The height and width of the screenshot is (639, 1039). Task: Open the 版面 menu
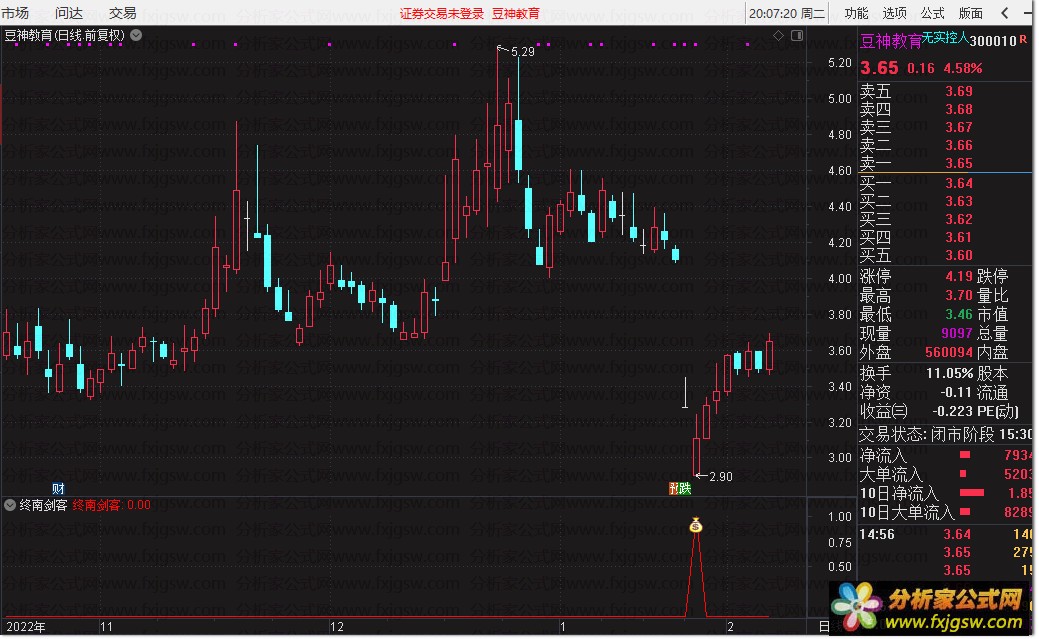pos(971,13)
